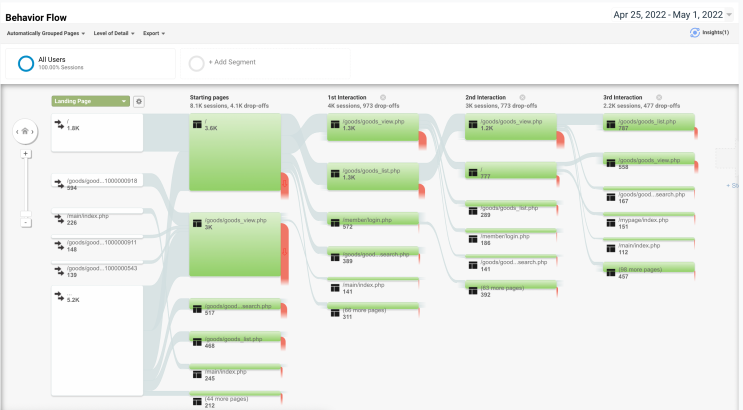Click 2nd interaction /goods/goods_view.php 1.2K node
This screenshot has width=743, height=410.
click(511, 126)
